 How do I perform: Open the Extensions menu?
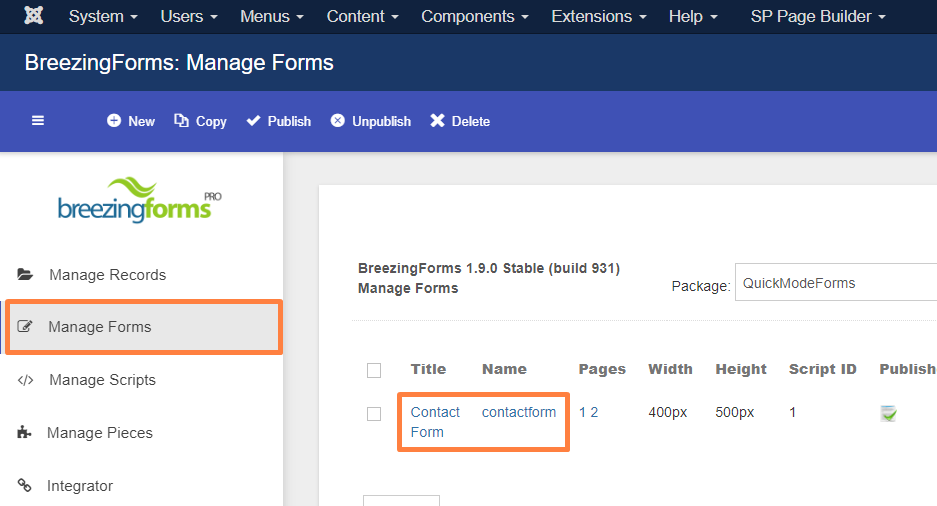pos(599,17)
